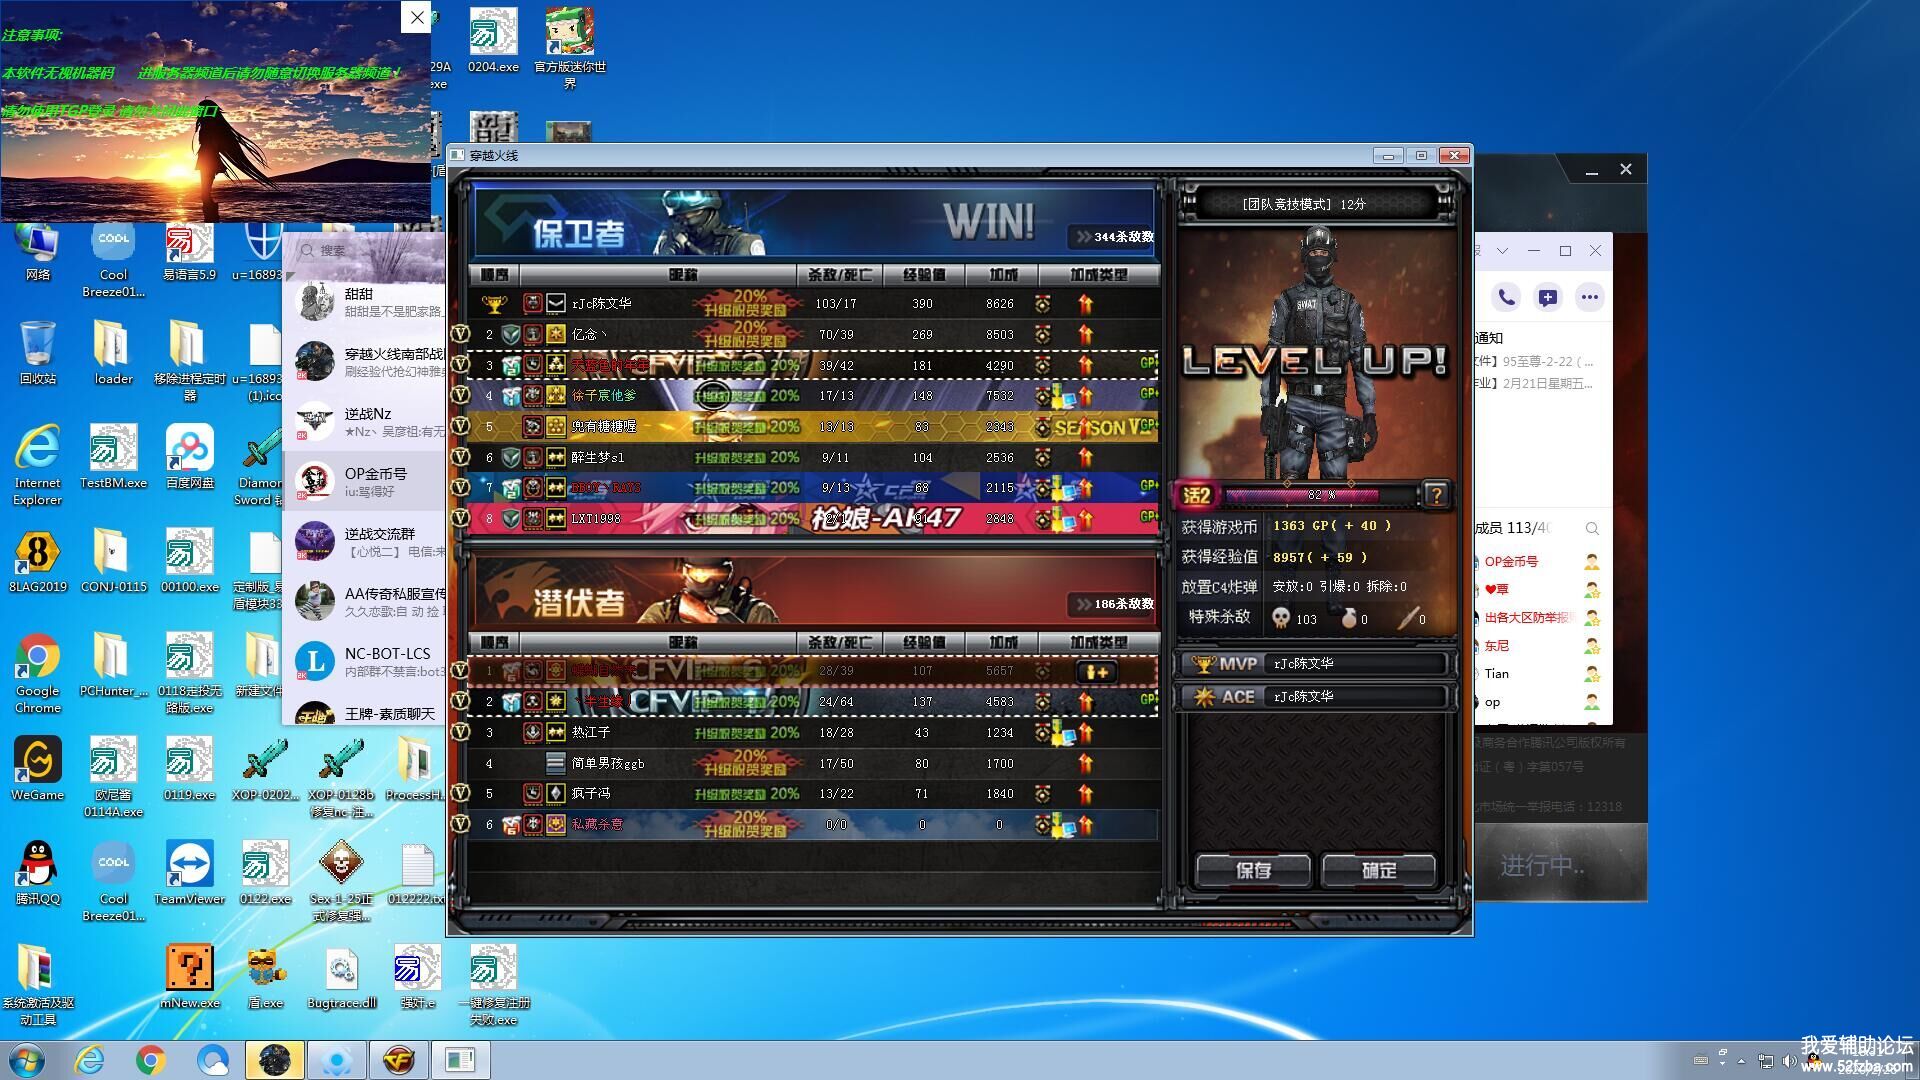The width and height of the screenshot is (1920, 1080).
Task: Open Bugtrace.dll file icon
Action: click(342, 977)
